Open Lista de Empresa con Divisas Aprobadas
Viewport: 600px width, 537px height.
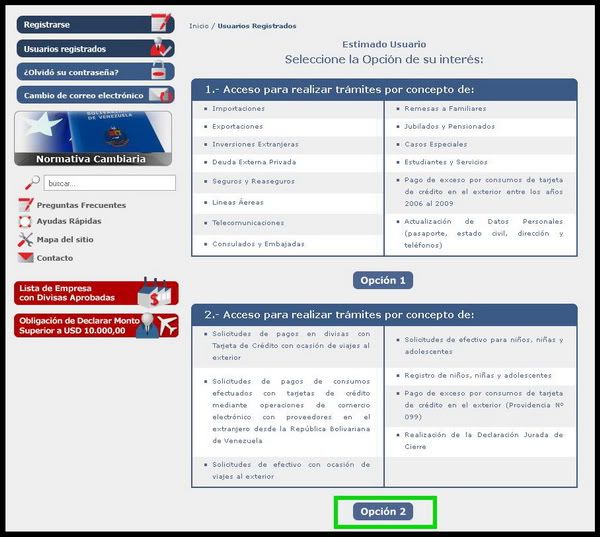(96, 293)
